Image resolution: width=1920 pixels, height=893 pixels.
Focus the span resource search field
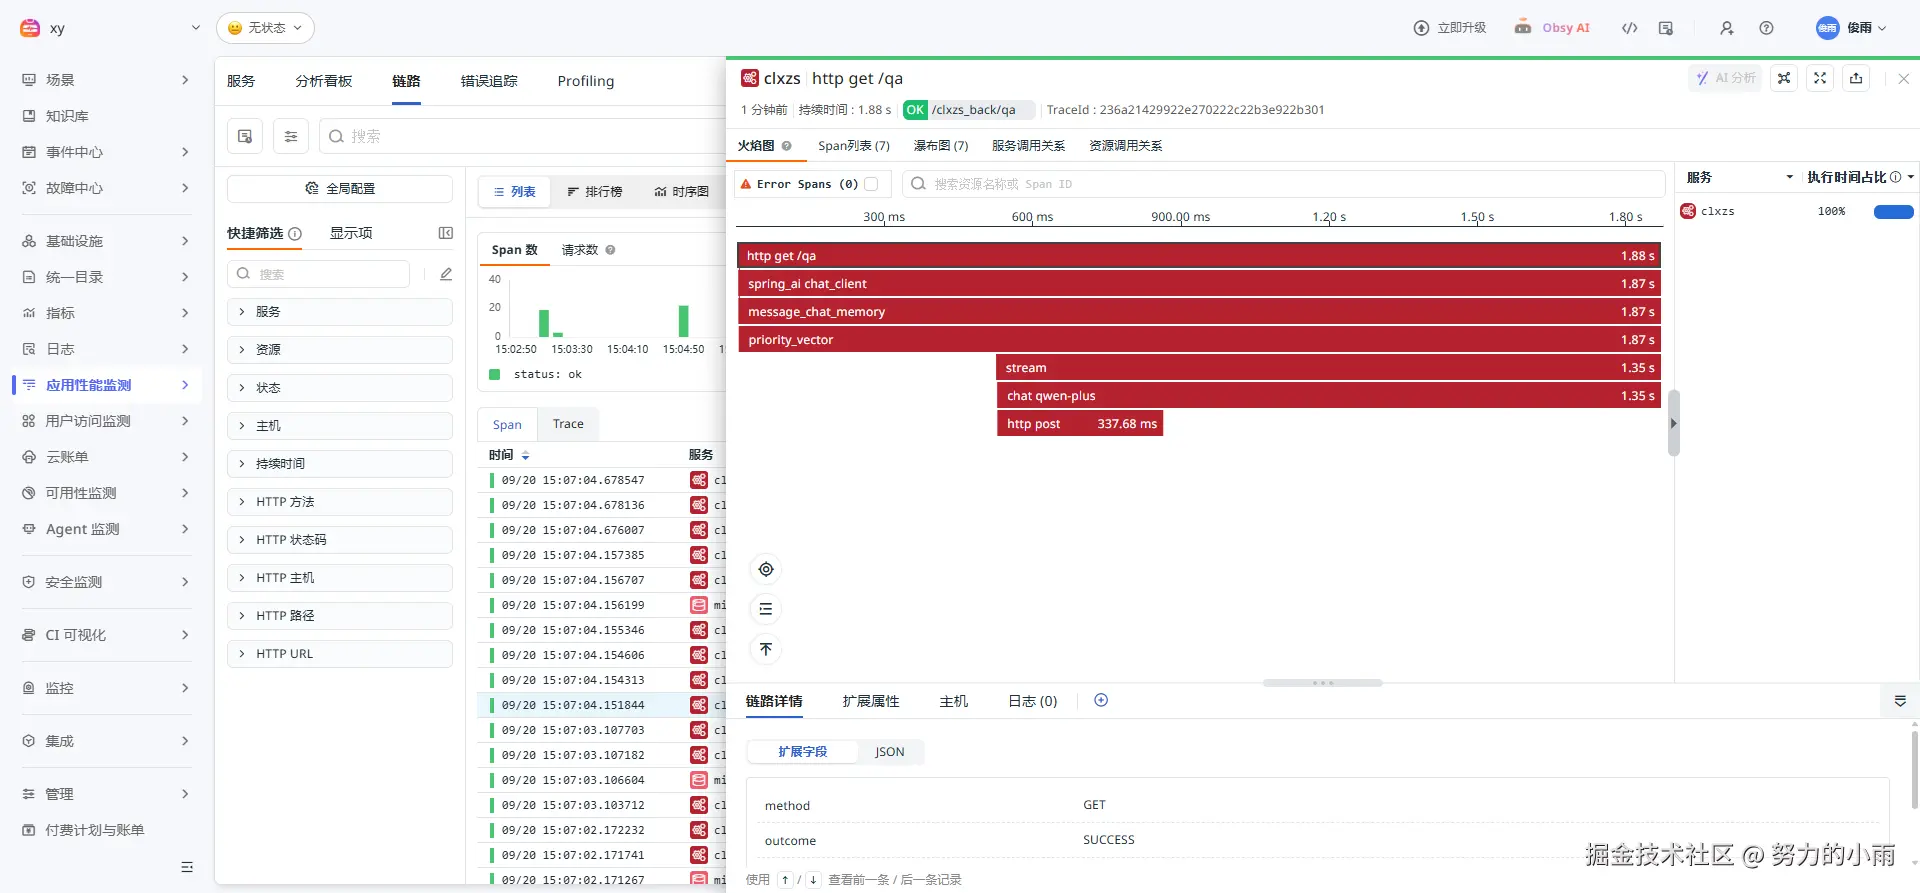(x=1284, y=184)
